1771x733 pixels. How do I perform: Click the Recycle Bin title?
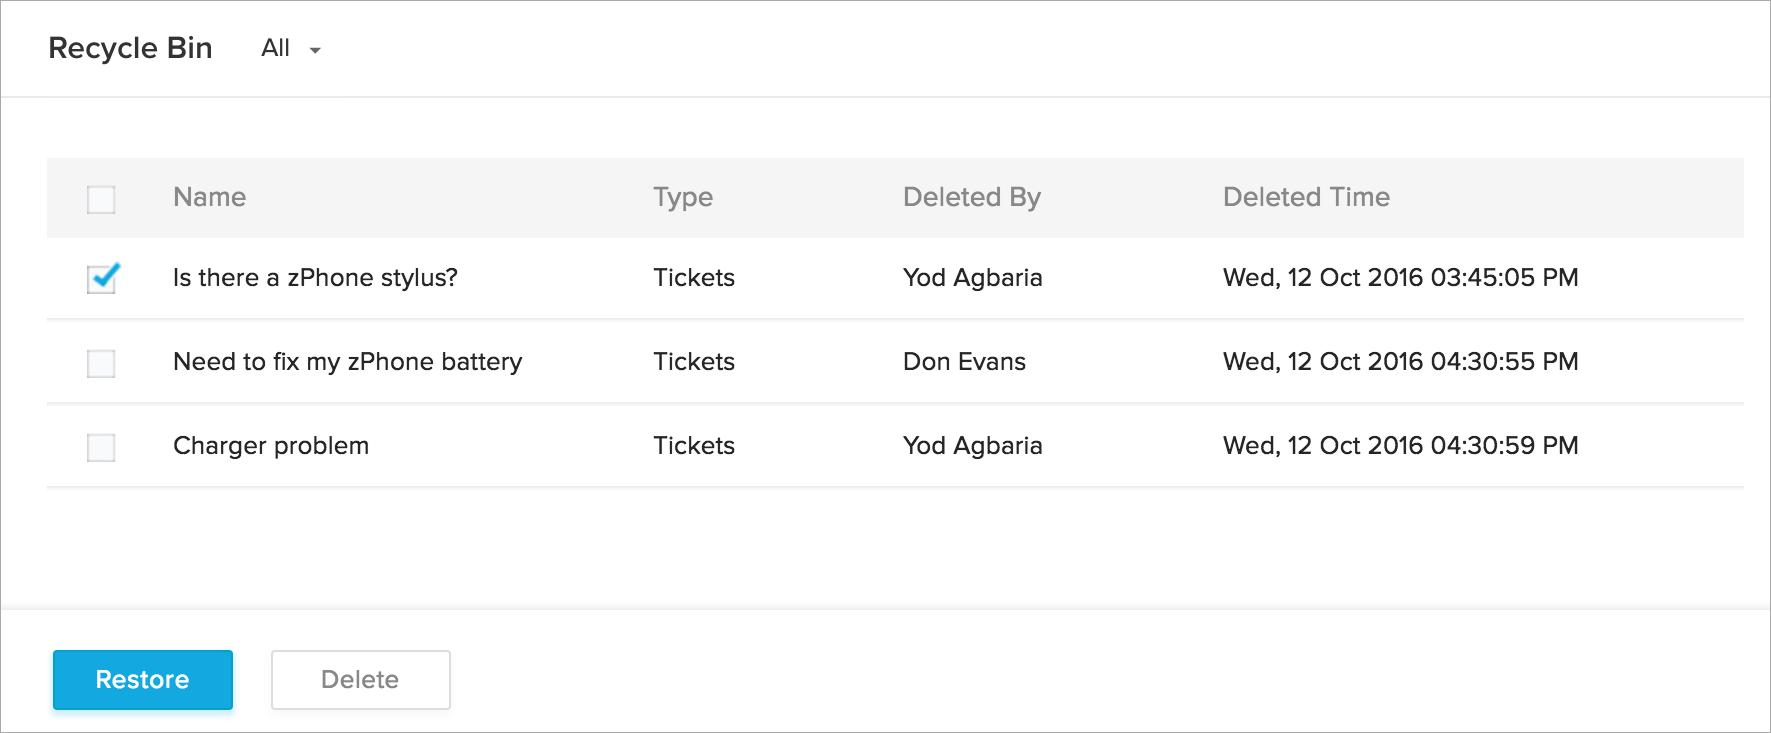tap(130, 48)
